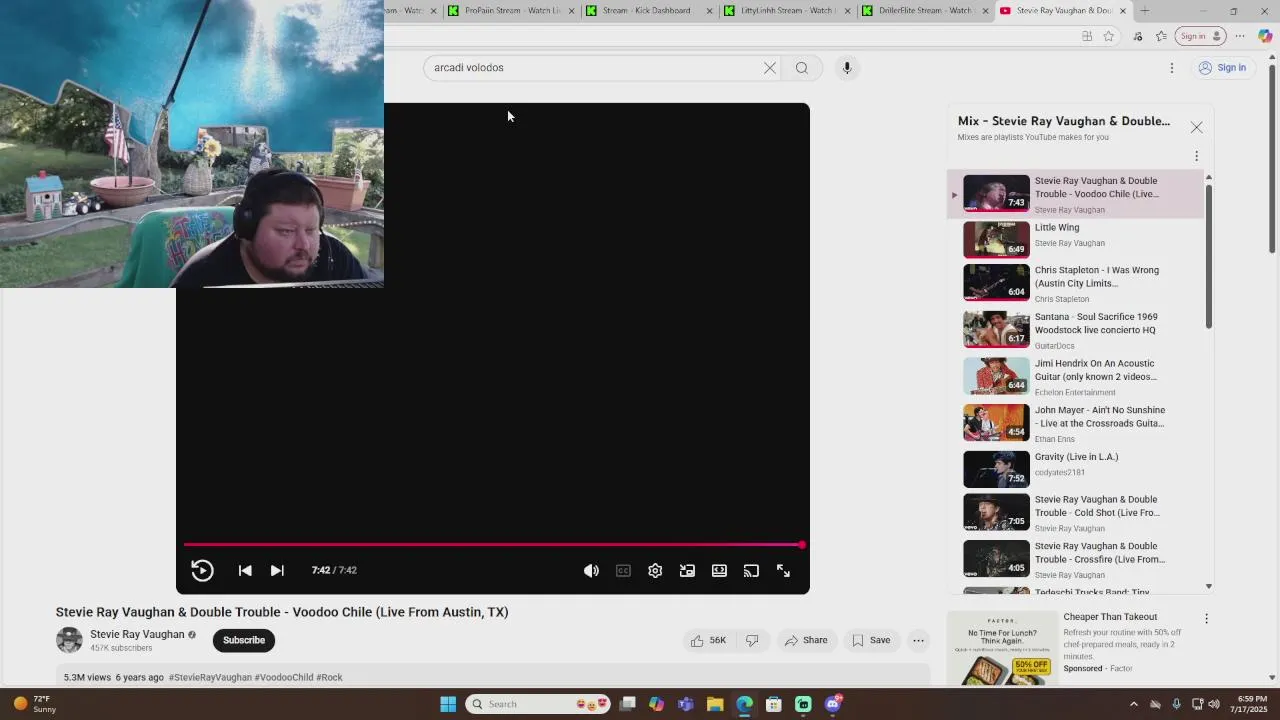Switch to ProPaiin Stream browser tab
The width and height of the screenshot is (1280, 720).
click(x=512, y=11)
